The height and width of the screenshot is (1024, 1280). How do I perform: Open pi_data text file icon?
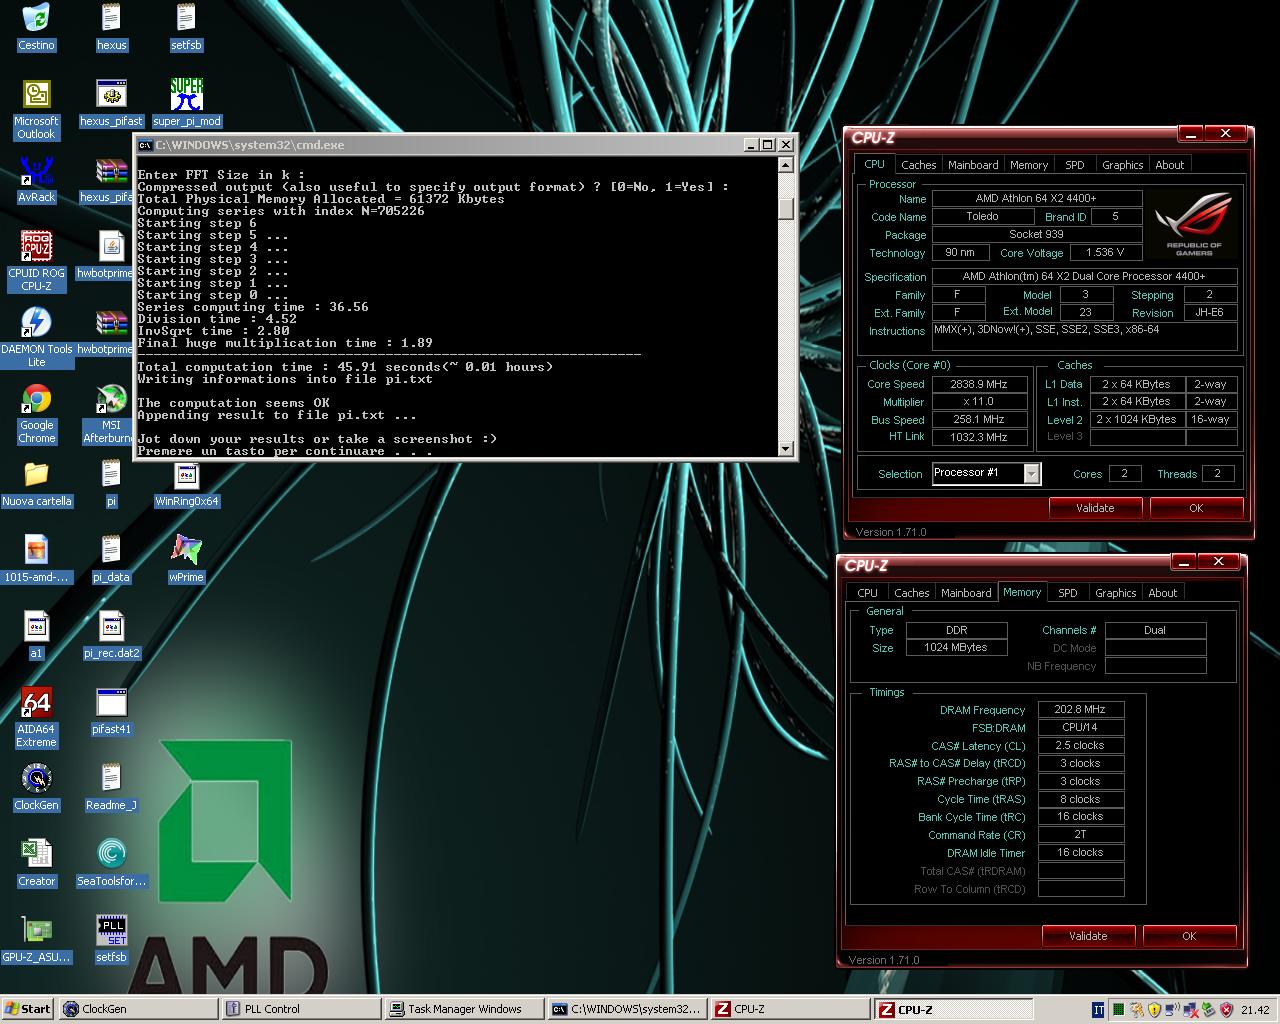tap(111, 559)
